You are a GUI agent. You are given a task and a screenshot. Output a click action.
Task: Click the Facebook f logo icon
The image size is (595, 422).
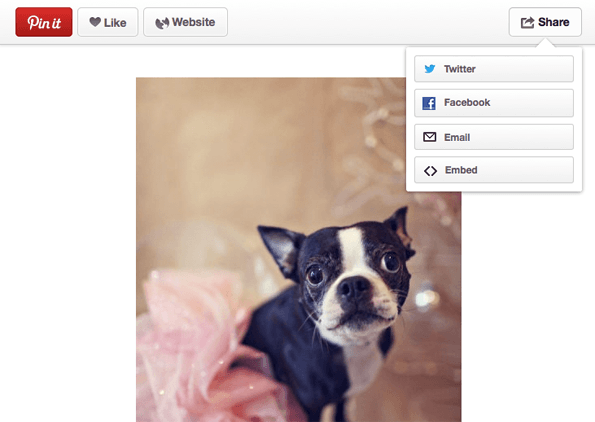click(429, 103)
